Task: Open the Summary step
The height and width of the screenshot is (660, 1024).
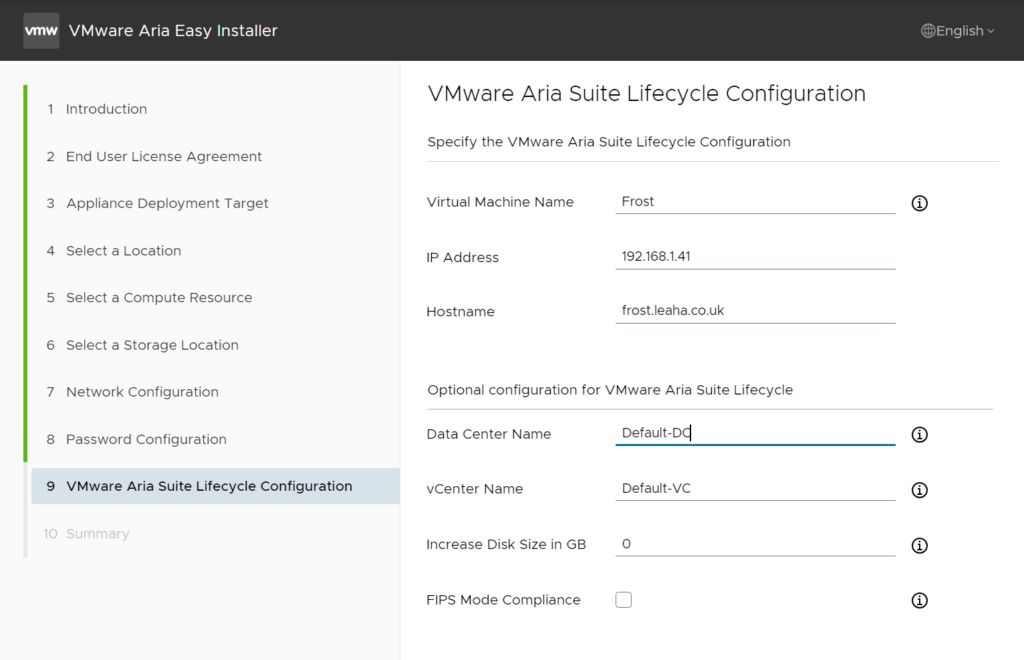Action: pyautogui.click(x=214, y=533)
